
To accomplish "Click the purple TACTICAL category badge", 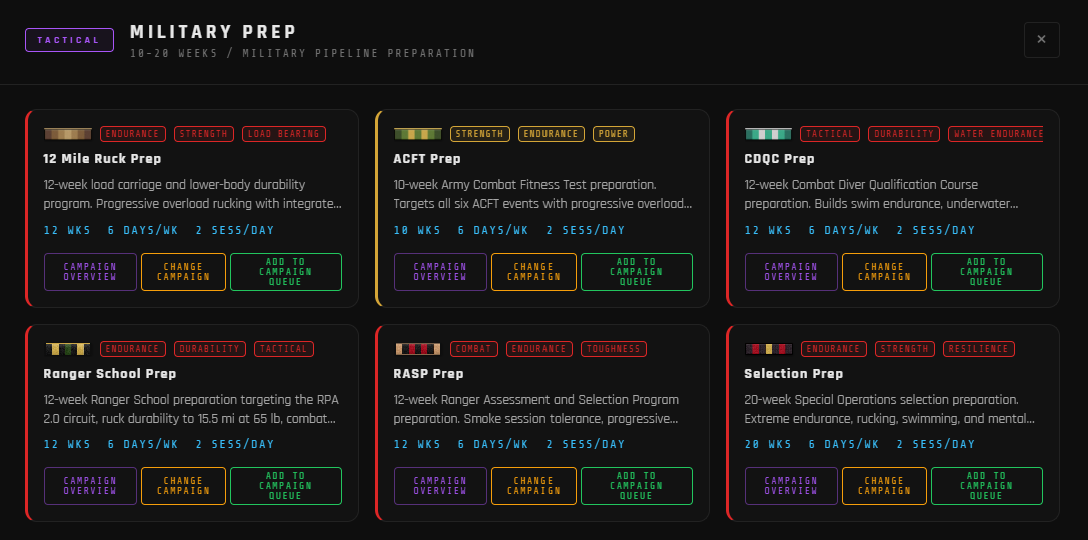I will point(69,40).
